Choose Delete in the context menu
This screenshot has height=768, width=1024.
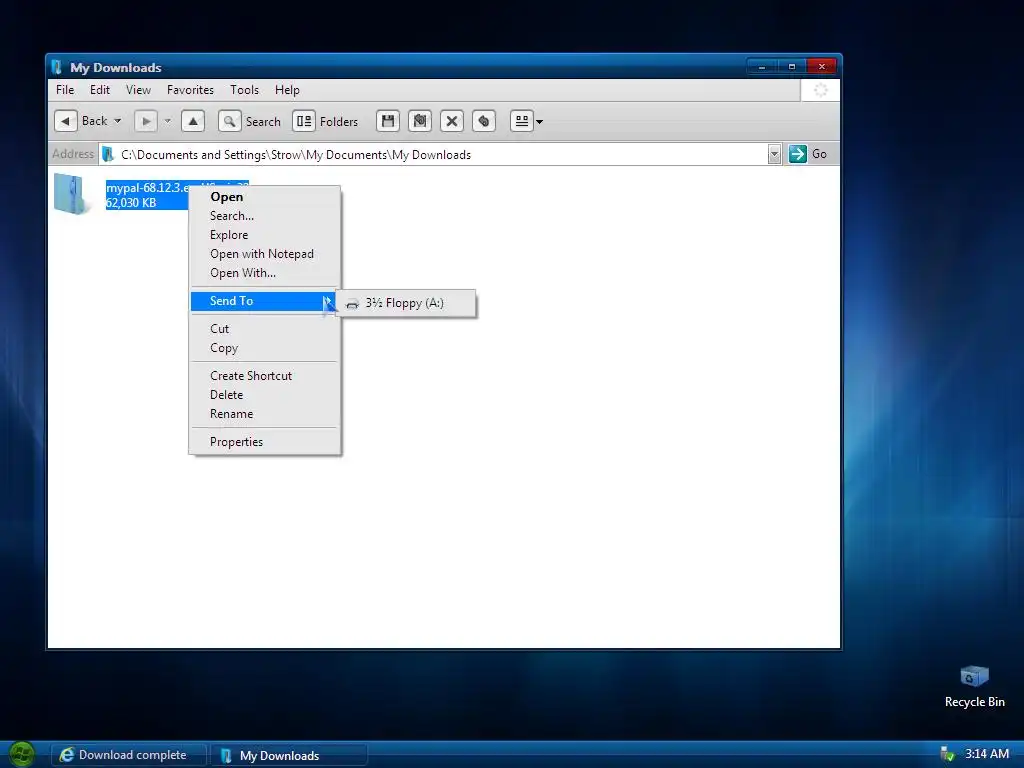coord(264,394)
